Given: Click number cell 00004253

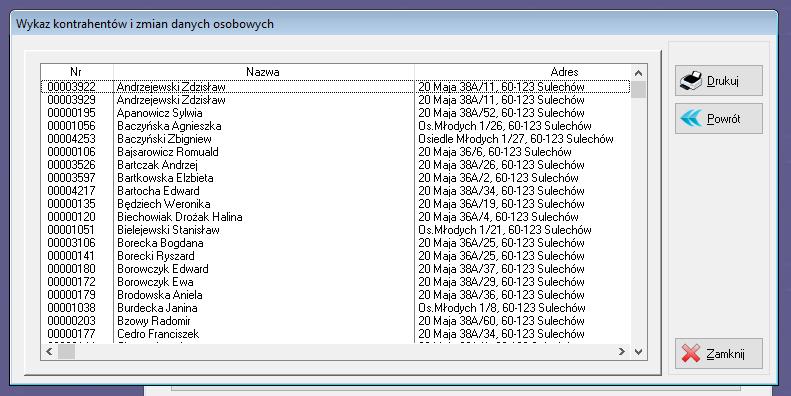Looking at the screenshot, I should click(x=71, y=139).
